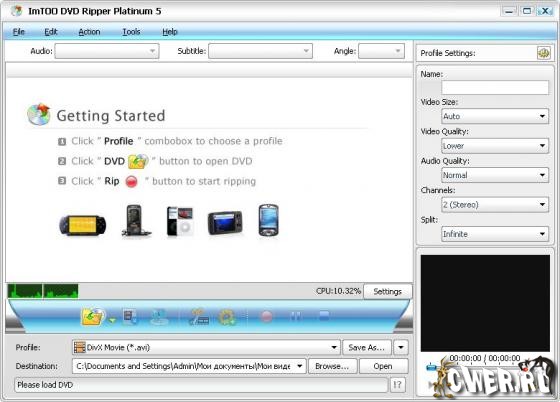Open the Tools menu
Image resolution: width=560 pixels, height=402 pixels.
click(x=131, y=32)
